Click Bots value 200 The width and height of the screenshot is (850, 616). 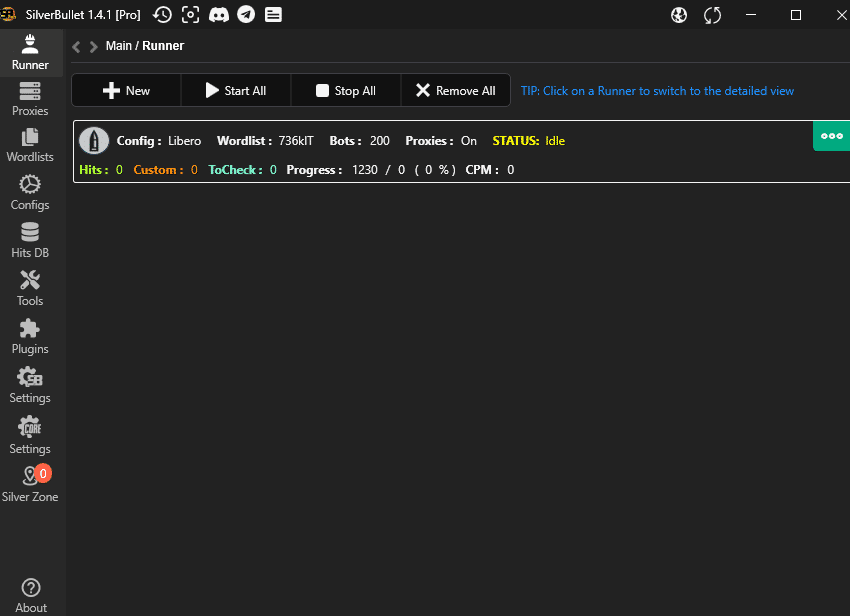pyautogui.click(x=379, y=141)
